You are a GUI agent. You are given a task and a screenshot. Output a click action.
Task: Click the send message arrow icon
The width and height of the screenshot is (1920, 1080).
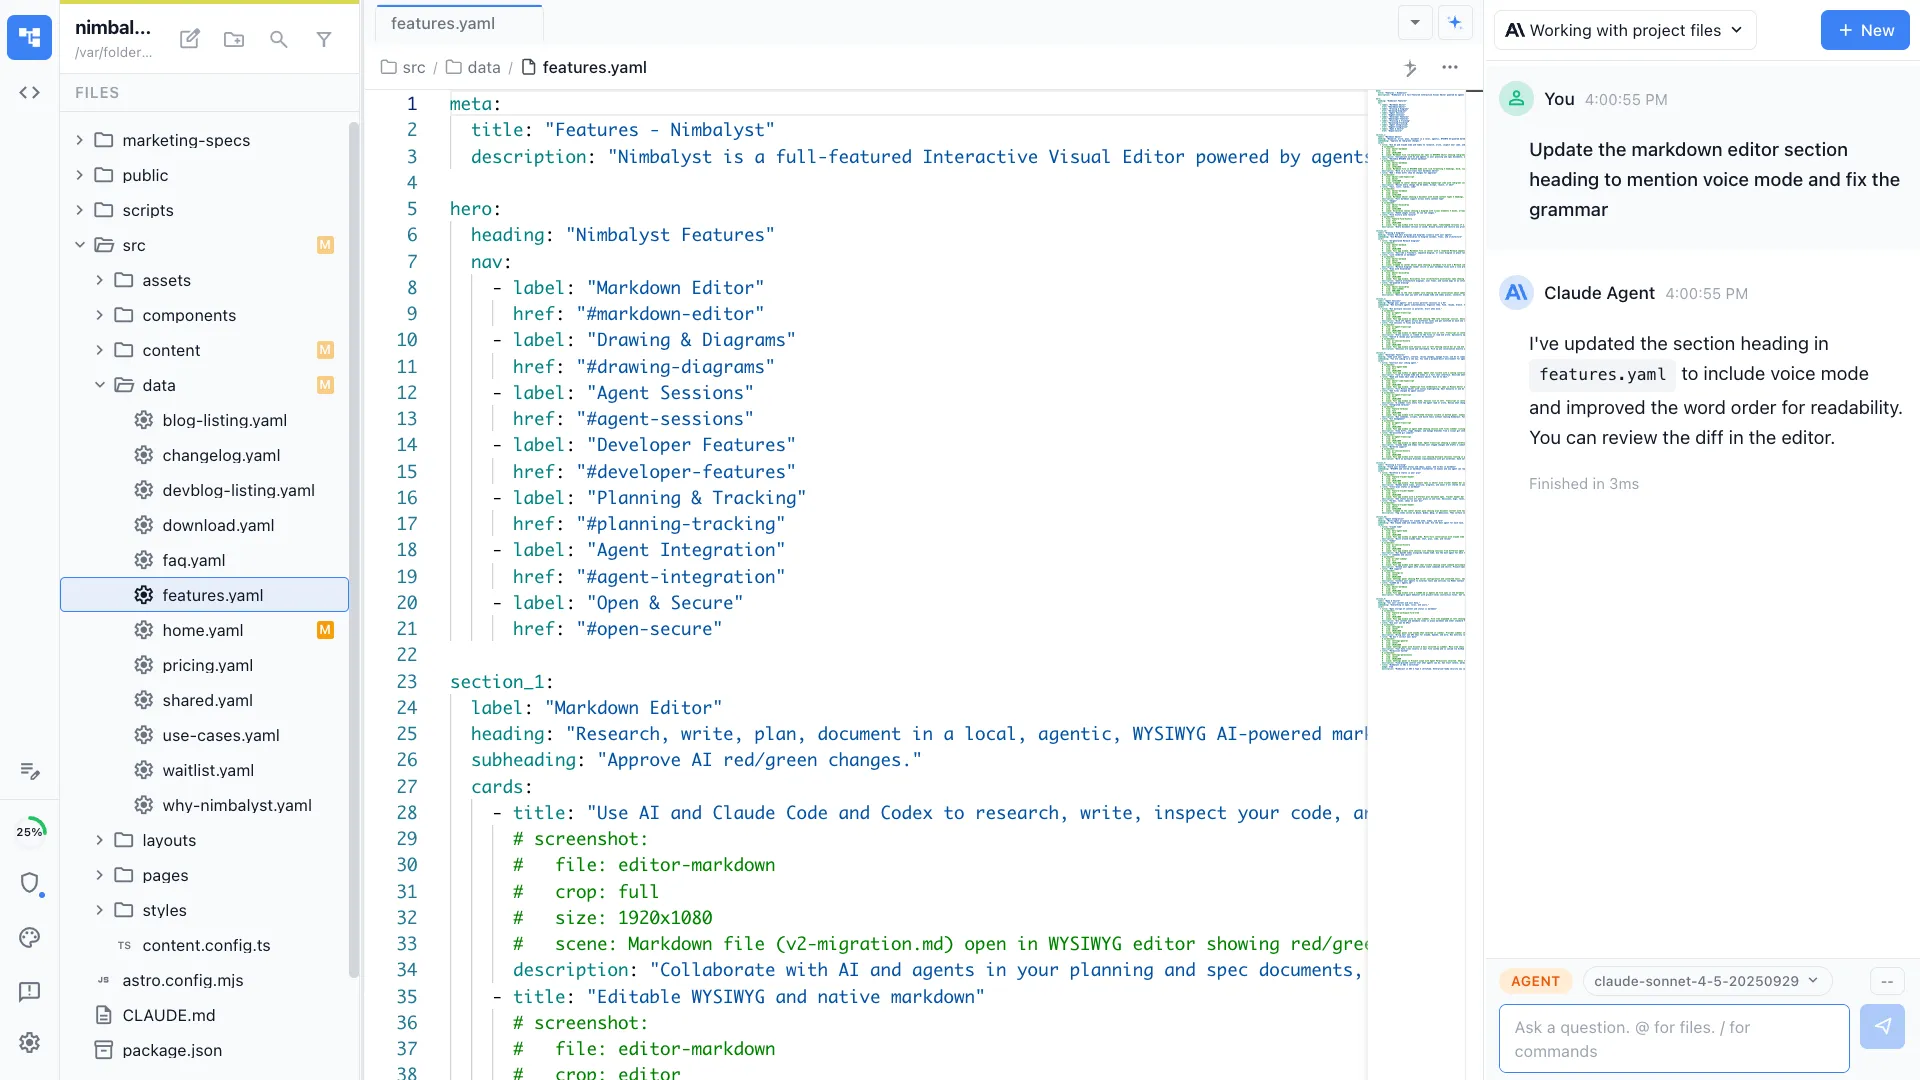tap(1883, 1026)
